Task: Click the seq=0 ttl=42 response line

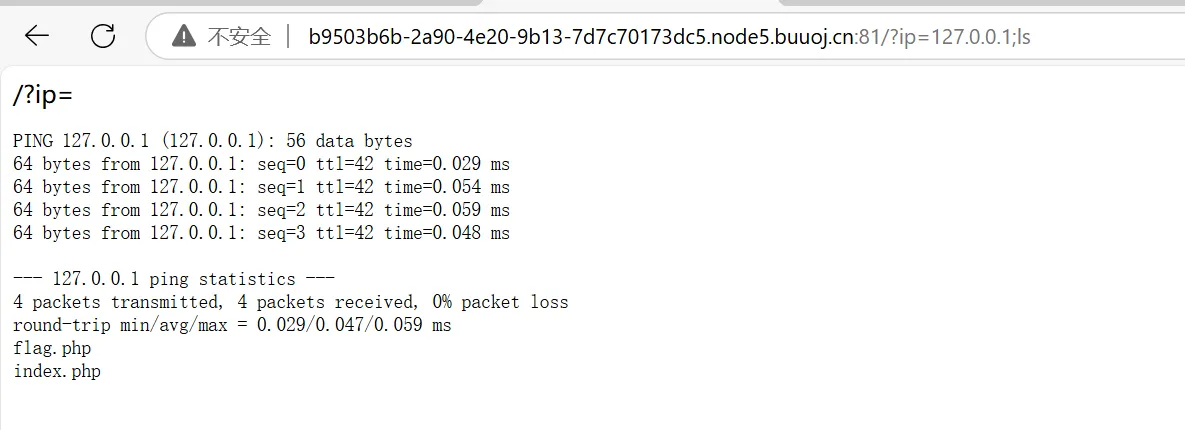Action: (x=261, y=164)
